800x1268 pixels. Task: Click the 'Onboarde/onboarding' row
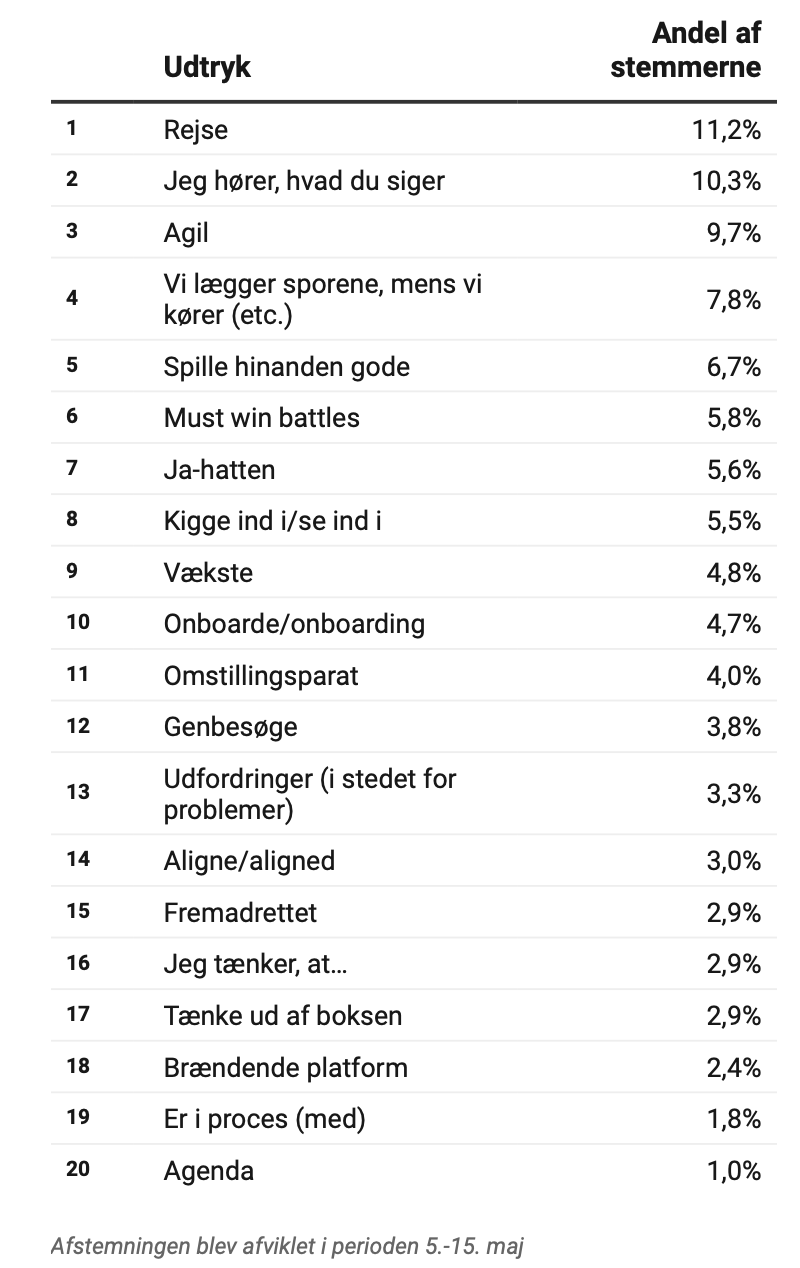pyautogui.click(x=294, y=624)
